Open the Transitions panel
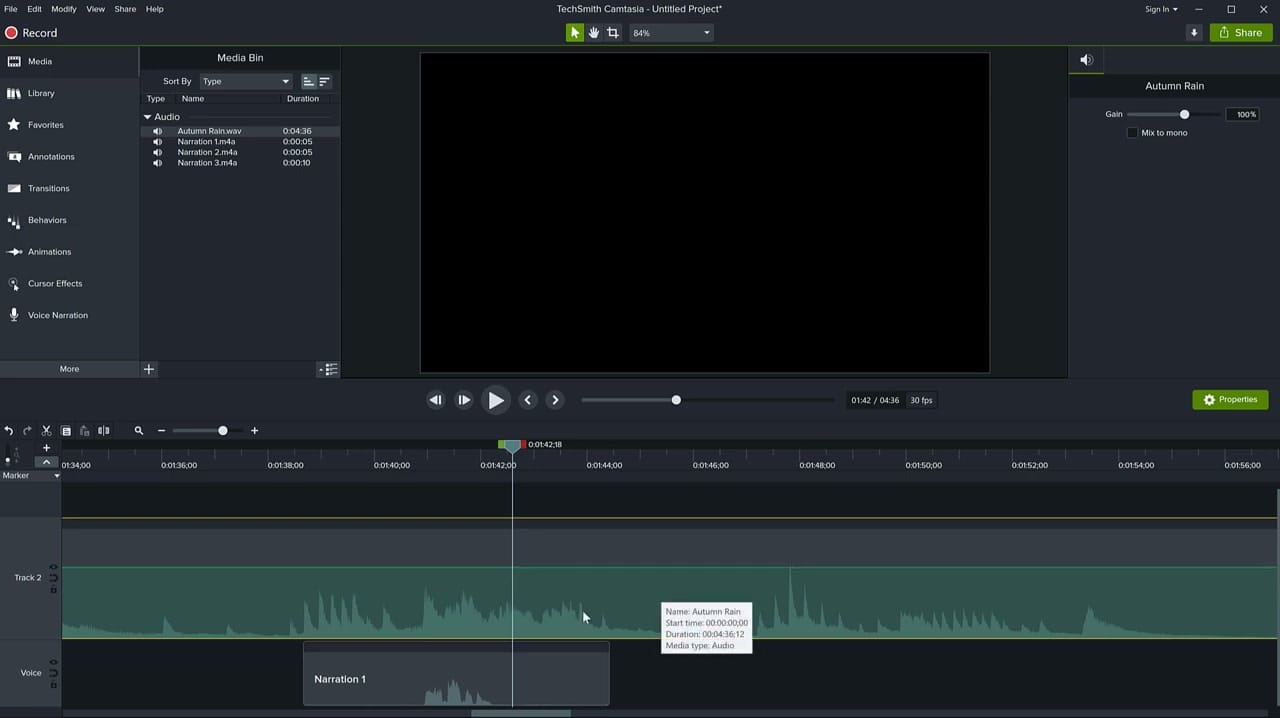 (x=48, y=188)
